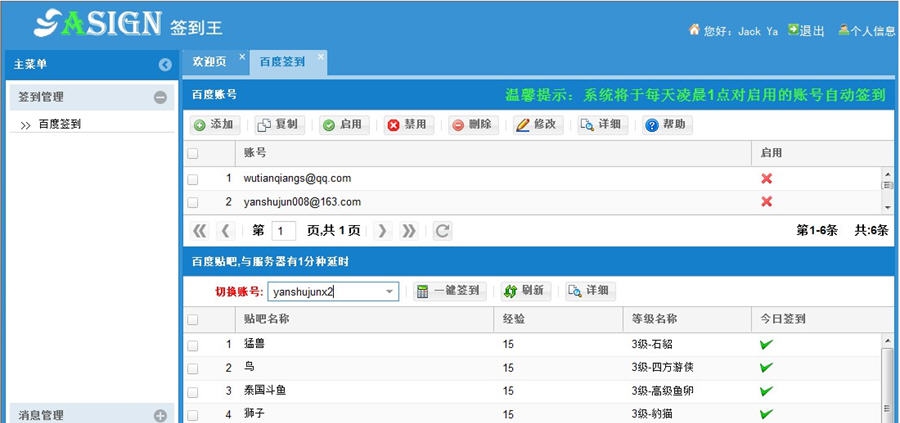The height and width of the screenshot is (423, 900).
Task: Expand the 消息管理 panel with its plus icon
Action: [160, 416]
